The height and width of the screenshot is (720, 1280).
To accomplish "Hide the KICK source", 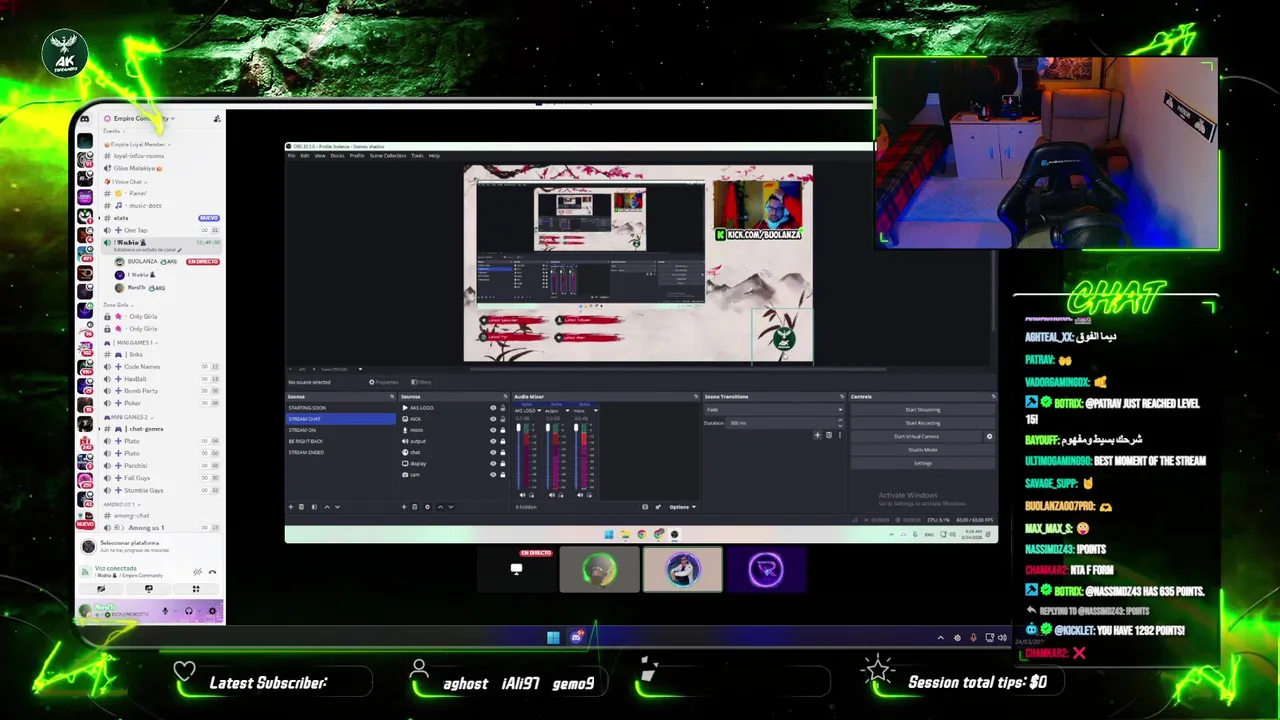I will pyautogui.click(x=493, y=419).
